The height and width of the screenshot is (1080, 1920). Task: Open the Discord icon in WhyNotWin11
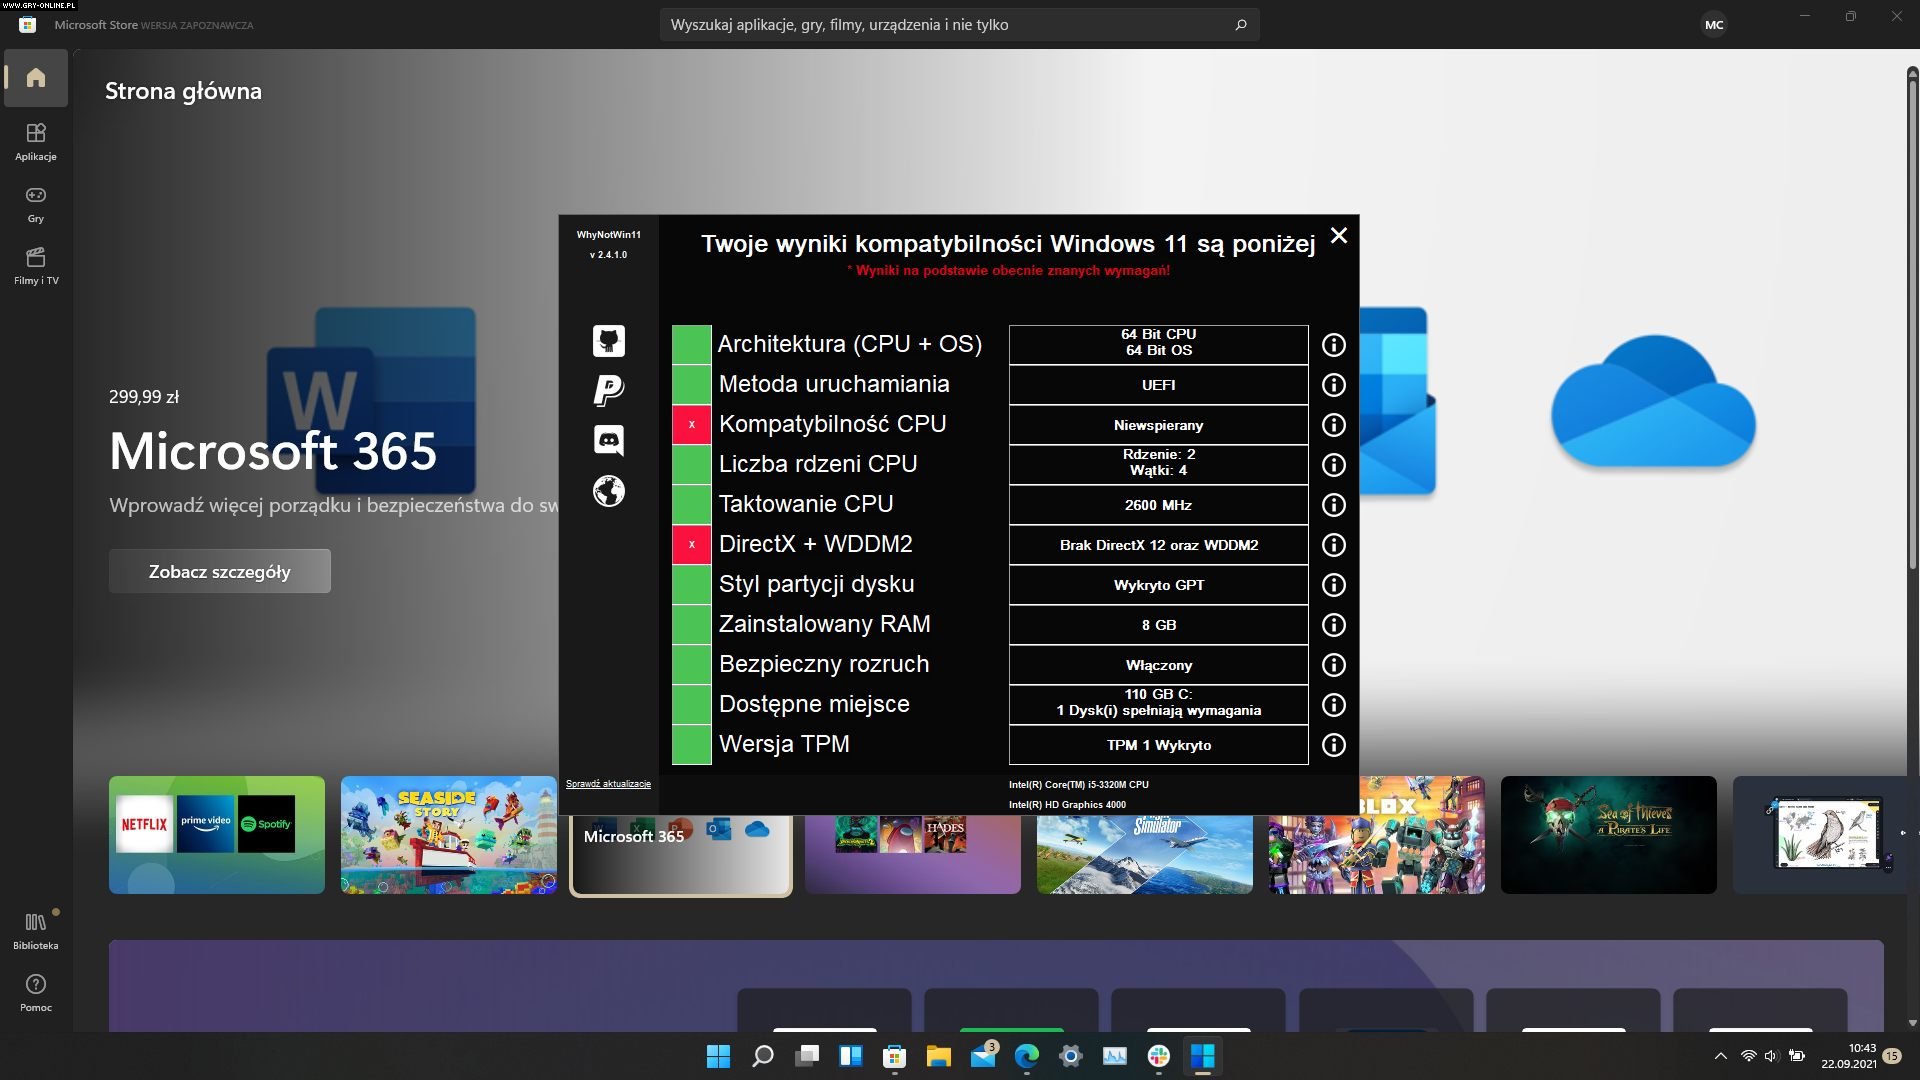(x=608, y=440)
